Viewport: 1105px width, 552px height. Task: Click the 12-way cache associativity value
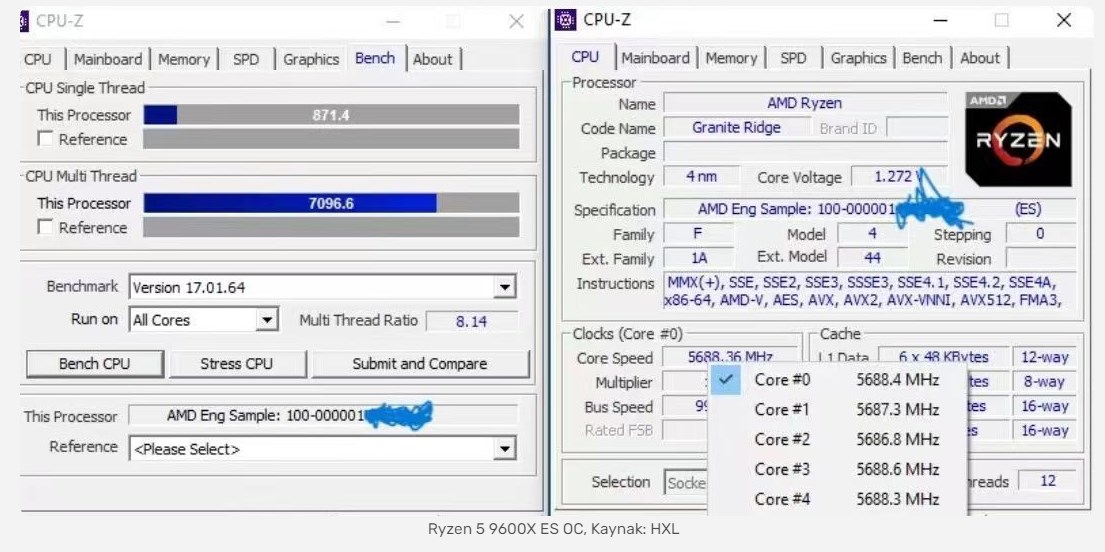[1044, 357]
